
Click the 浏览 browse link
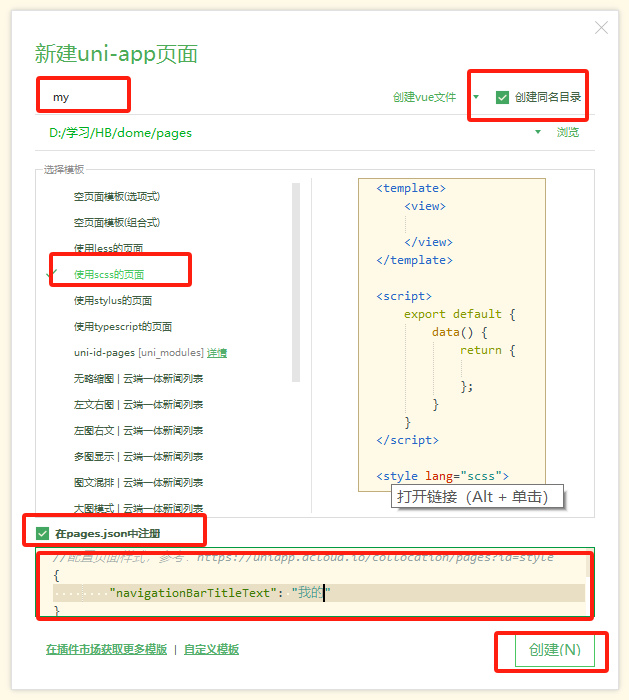point(568,132)
